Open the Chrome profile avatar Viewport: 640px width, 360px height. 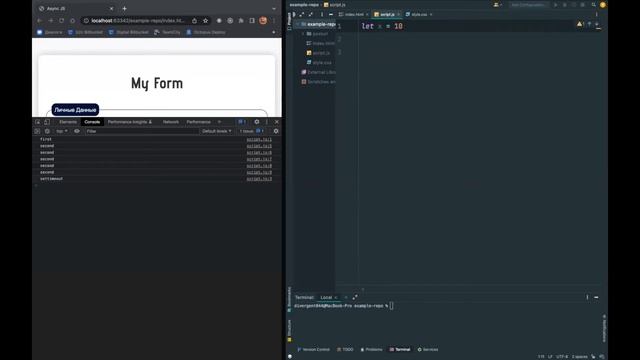(x=263, y=20)
